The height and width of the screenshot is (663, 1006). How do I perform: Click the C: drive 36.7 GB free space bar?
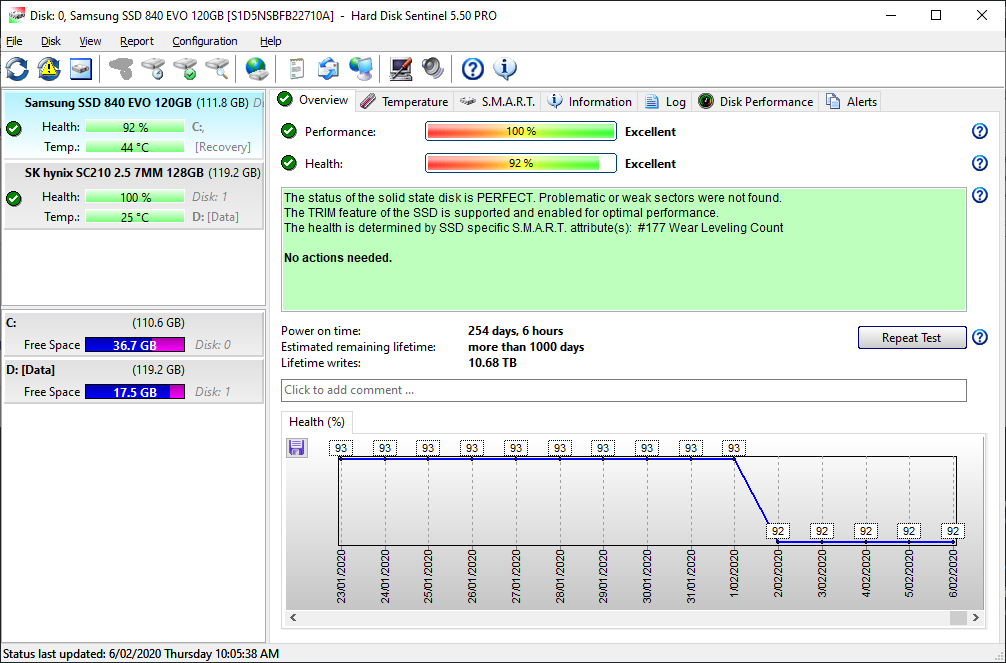[135, 345]
